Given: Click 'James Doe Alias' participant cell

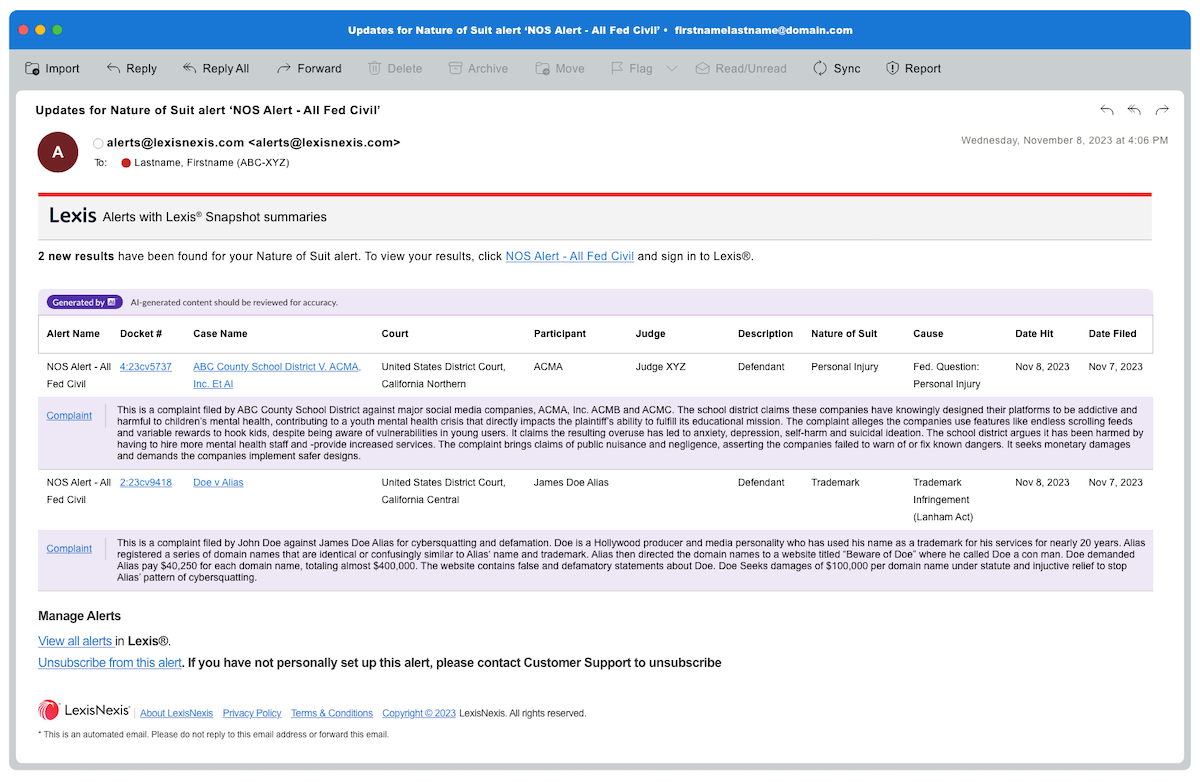Looking at the screenshot, I should tap(572, 483).
